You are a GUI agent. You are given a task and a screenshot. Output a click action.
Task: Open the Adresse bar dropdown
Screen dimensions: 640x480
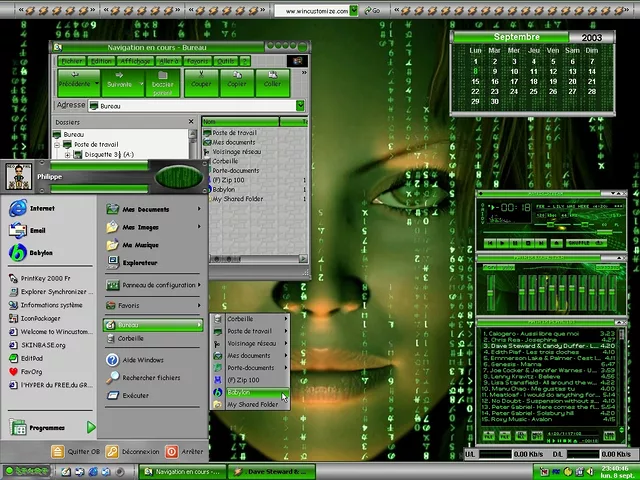point(299,106)
